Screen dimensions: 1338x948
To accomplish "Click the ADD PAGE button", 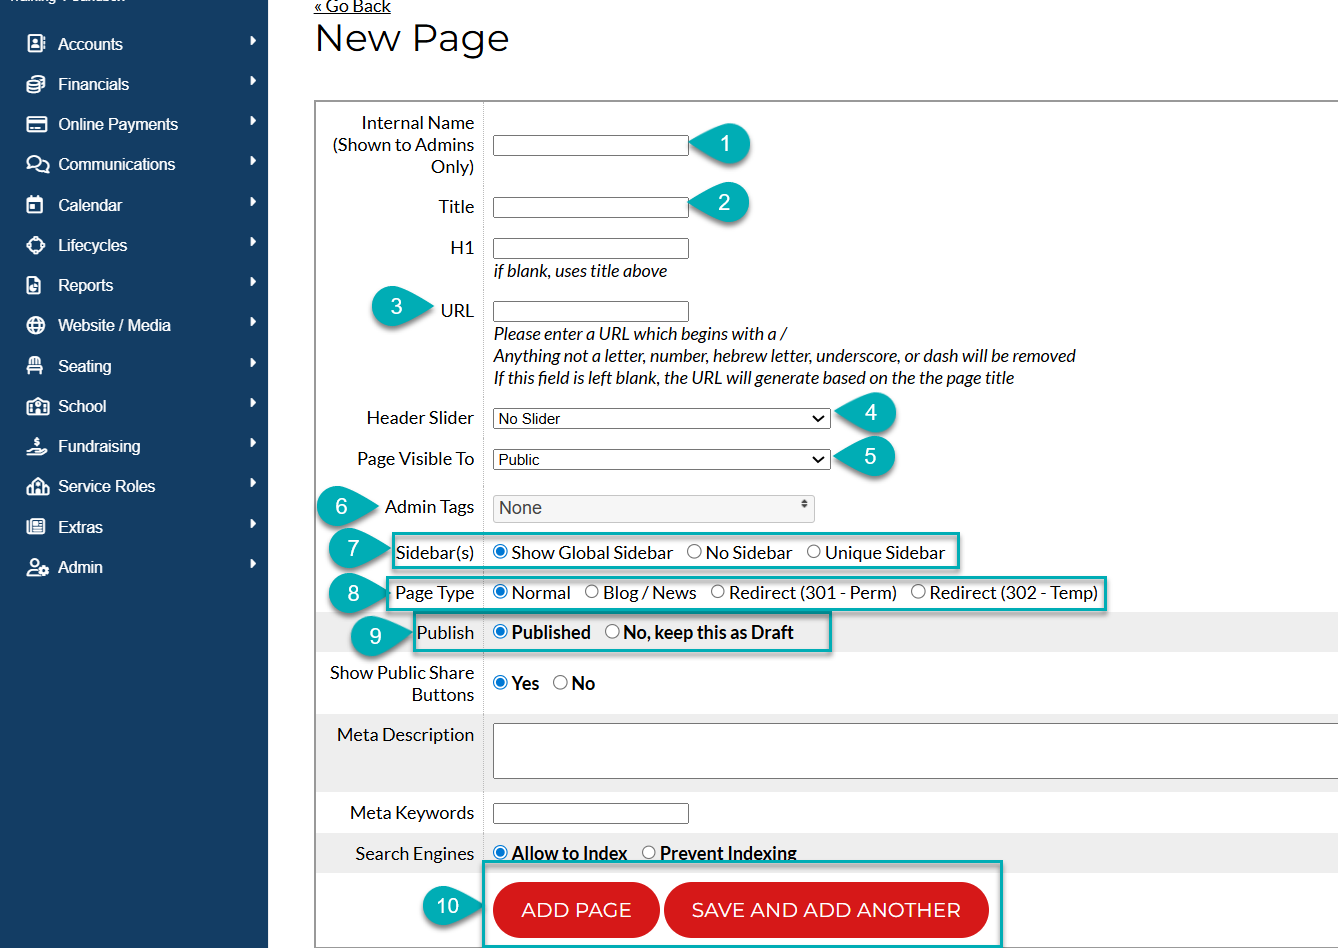I will pyautogui.click(x=575, y=909).
